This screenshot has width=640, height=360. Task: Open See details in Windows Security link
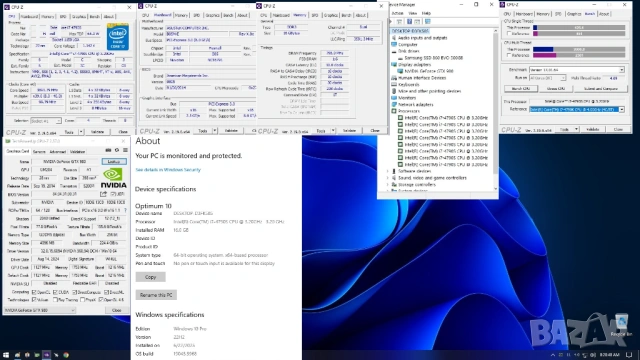(x=168, y=170)
